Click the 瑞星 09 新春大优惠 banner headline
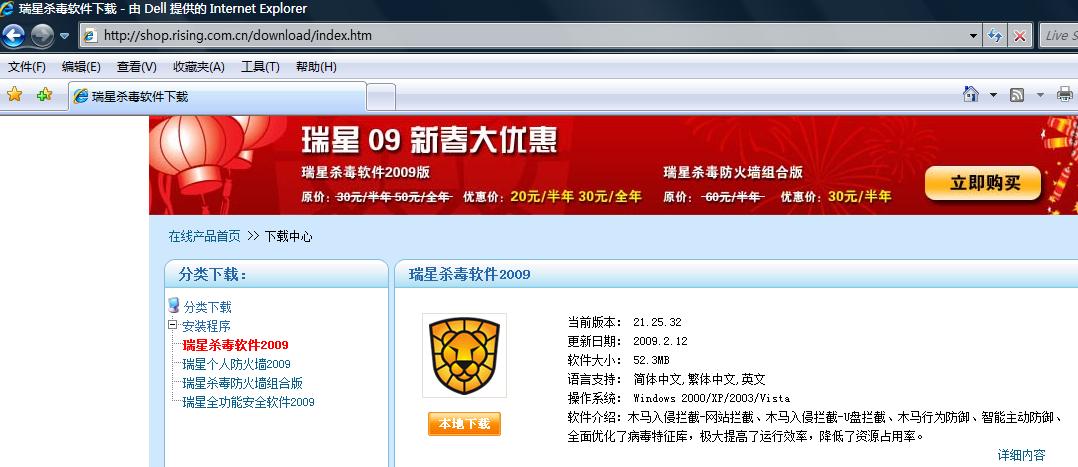Screen dimensions: 1078x467 [429, 140]
